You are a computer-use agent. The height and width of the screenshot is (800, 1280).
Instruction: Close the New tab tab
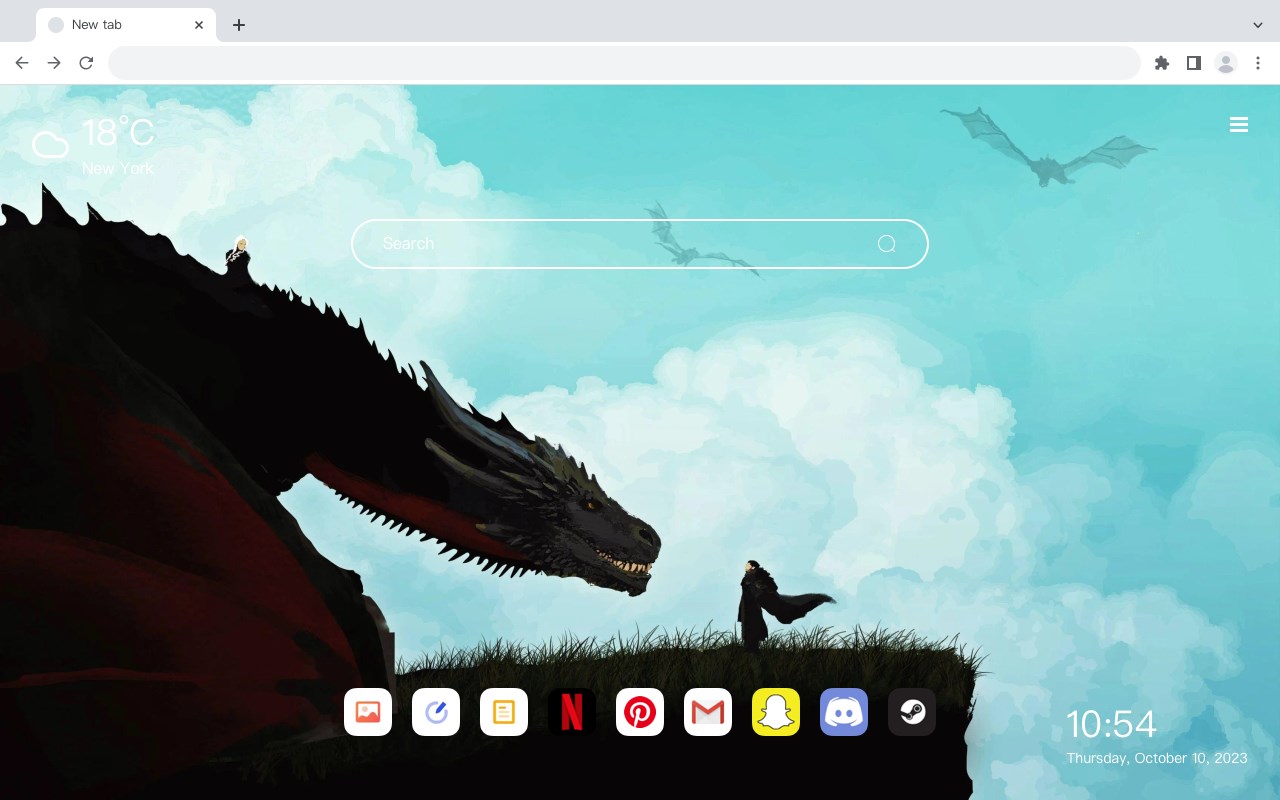click(x=199, y=25)
